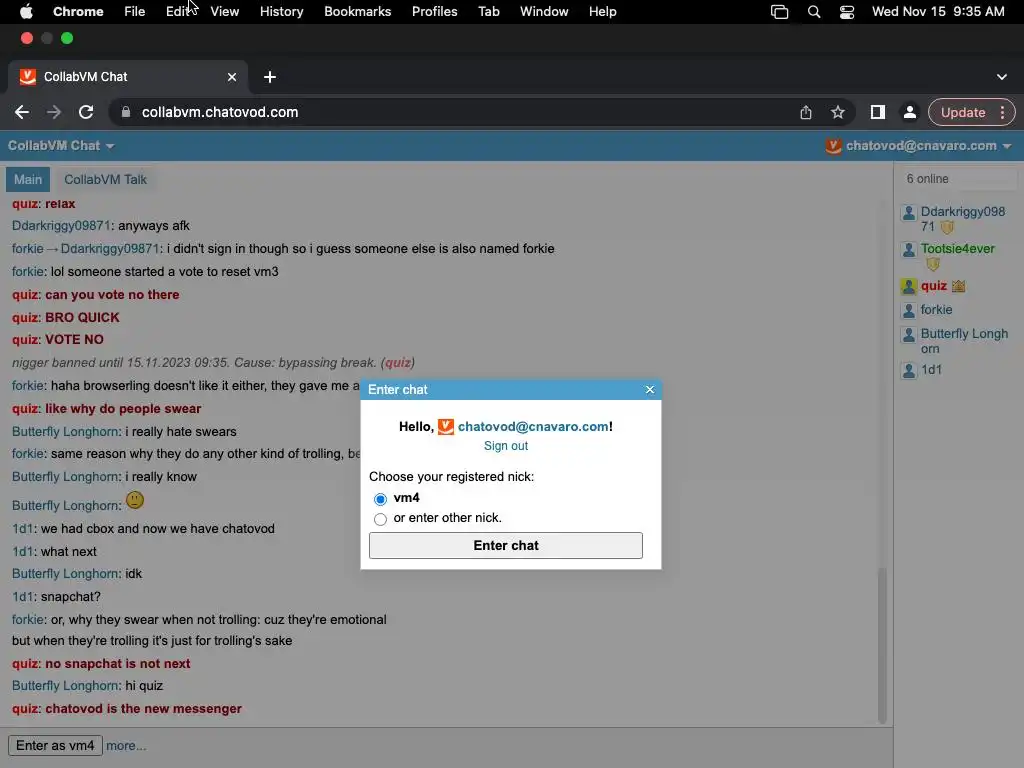Open Chrome three-dot menu
This screenshot has width=1024, height=768.
[x=1002, y=112]
